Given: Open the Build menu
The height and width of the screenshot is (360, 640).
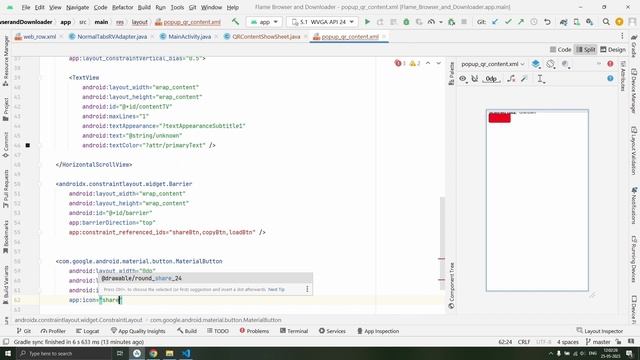Looking at the screenshot, I should 144,7.
